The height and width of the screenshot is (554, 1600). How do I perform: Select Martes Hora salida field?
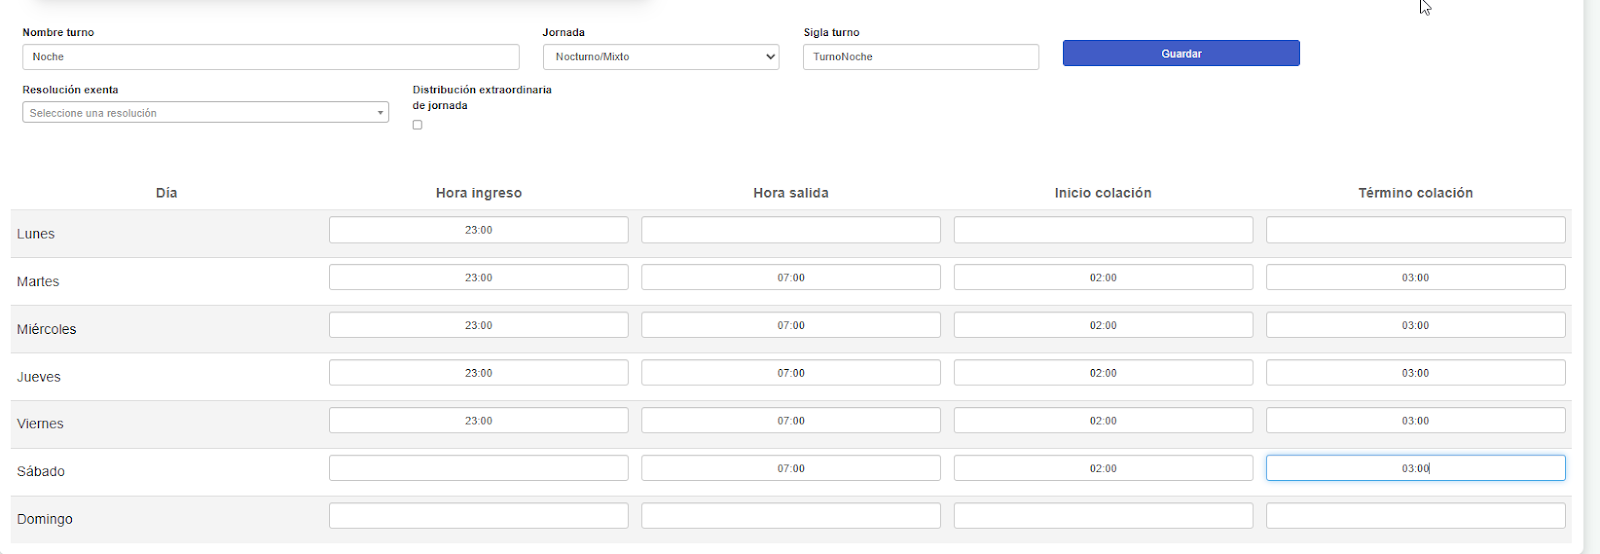point(790,278)
